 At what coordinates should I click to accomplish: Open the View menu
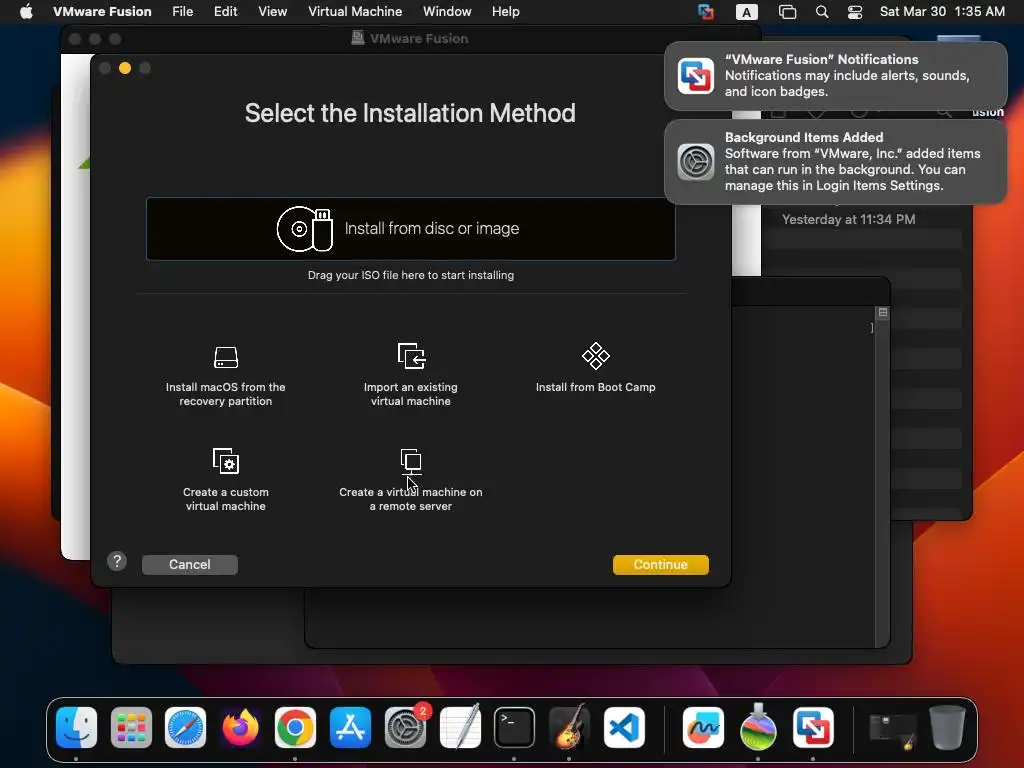click(272, 11)
